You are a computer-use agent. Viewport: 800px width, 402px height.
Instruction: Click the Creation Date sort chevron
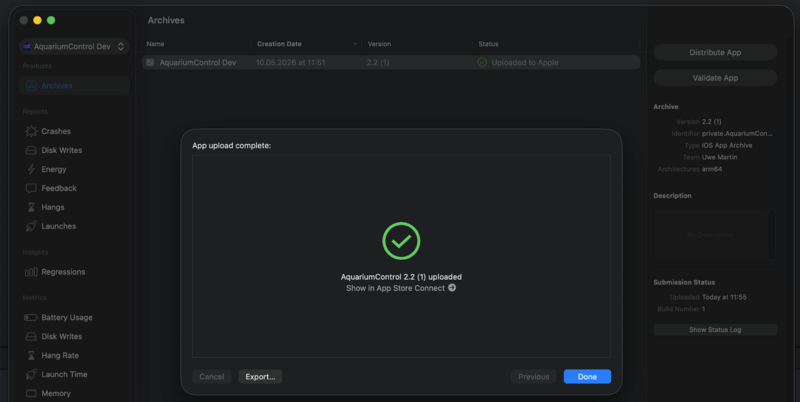tap(355, 44)
